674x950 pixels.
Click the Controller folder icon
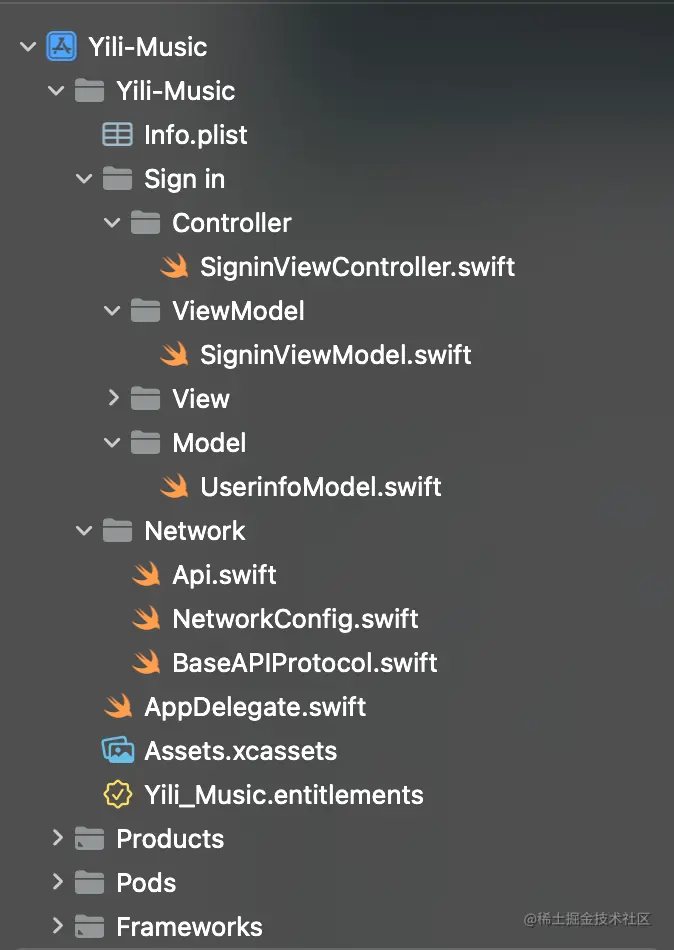(x=145, y=223)
